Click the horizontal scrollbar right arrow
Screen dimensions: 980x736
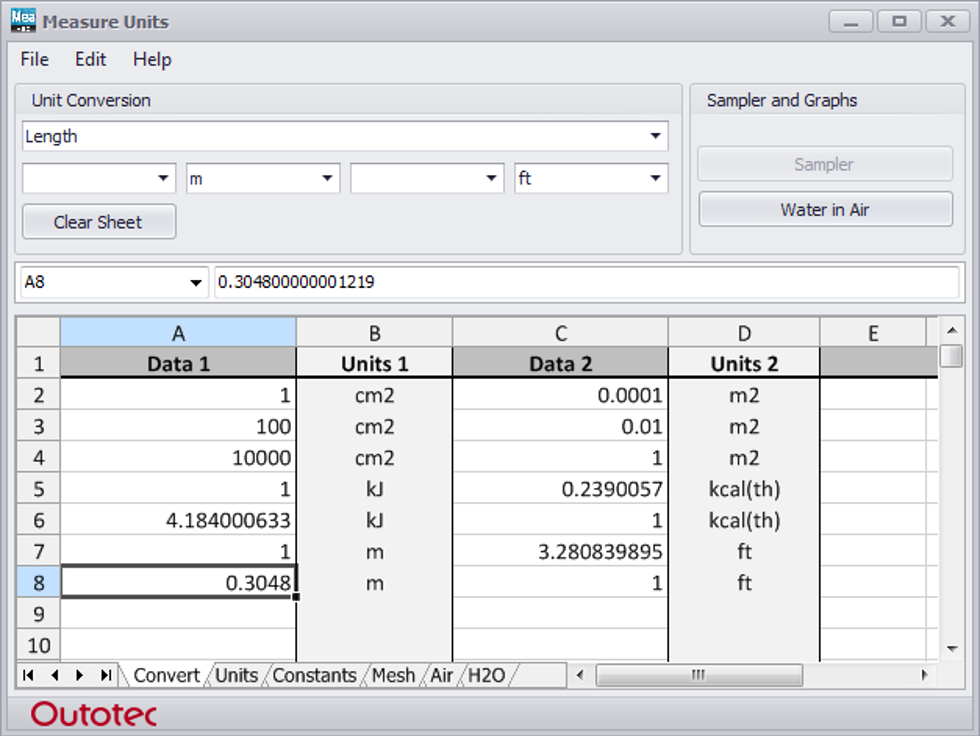click(x=924, y=675)
